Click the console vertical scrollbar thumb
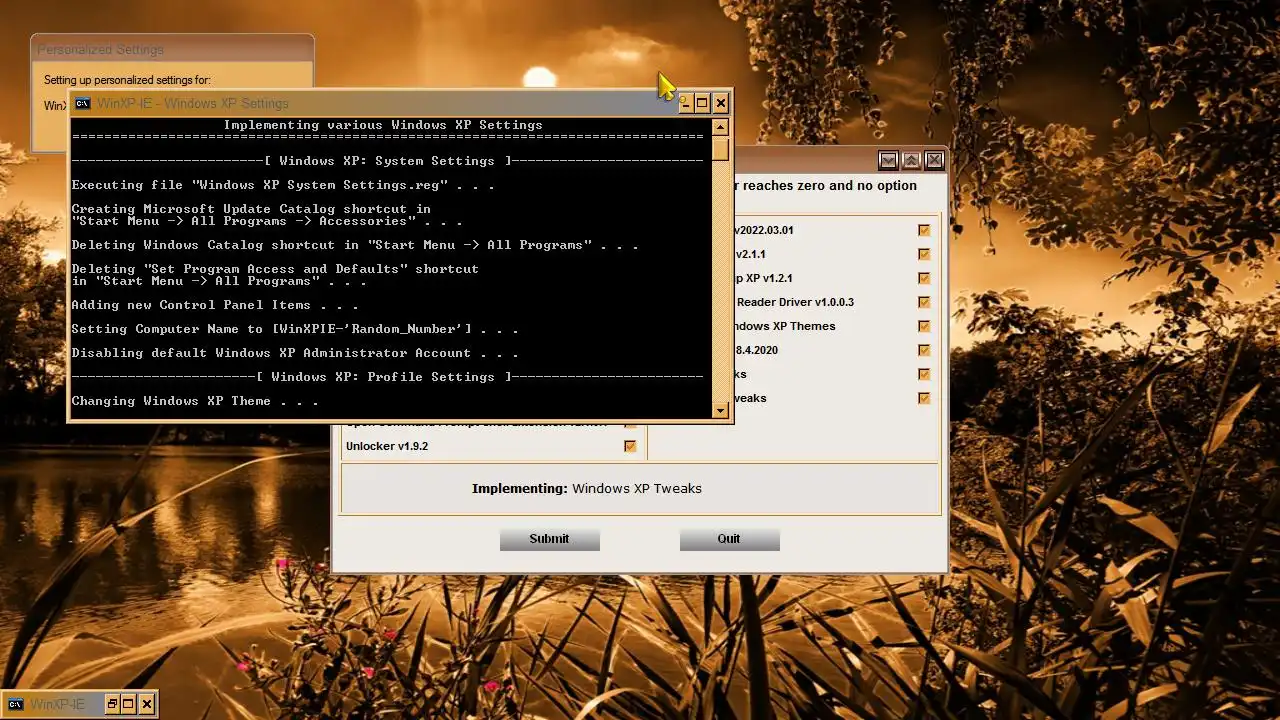The height and width of the screenshot is (720, 1280). (x=720, y=149)
